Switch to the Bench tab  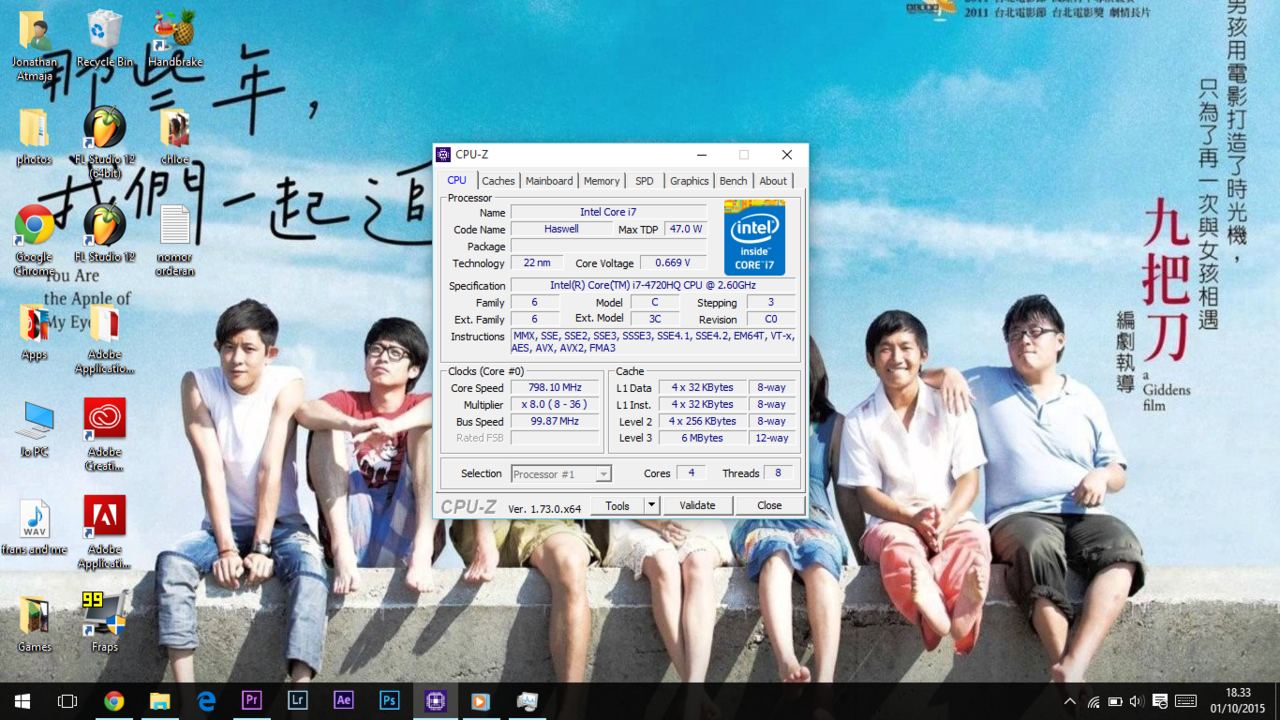click(x=733, y=181)
